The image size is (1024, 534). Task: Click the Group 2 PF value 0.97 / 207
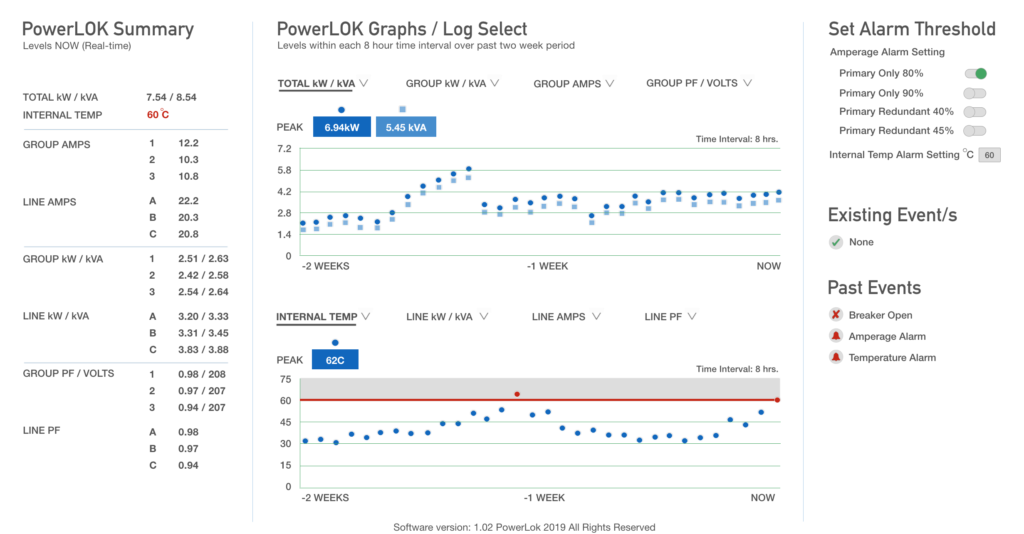pos(202,391)
